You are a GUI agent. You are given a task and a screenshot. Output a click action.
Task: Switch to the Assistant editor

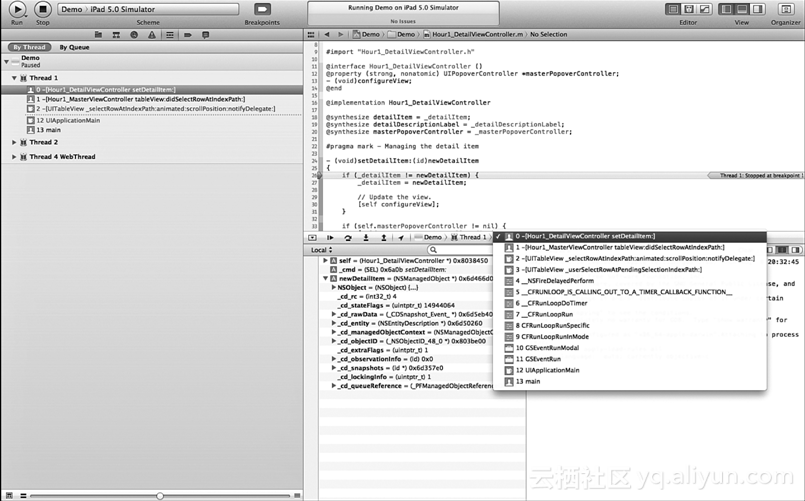(x=689, y=9)
